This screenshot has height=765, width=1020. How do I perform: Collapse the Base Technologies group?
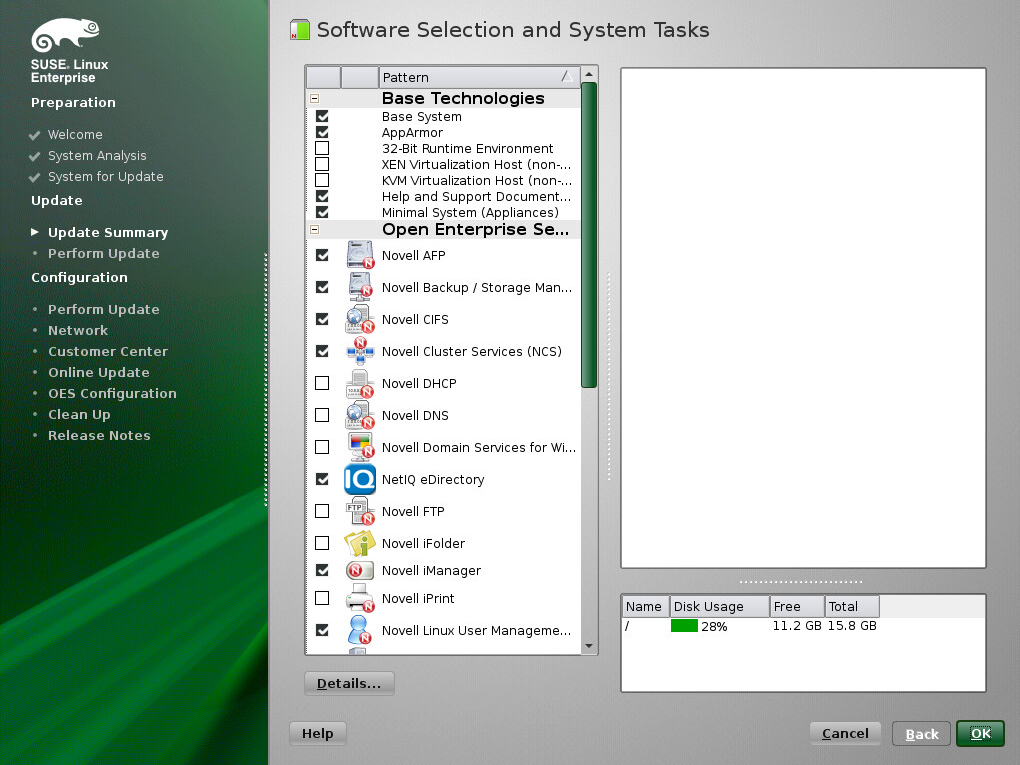click(x=315, y=99)
